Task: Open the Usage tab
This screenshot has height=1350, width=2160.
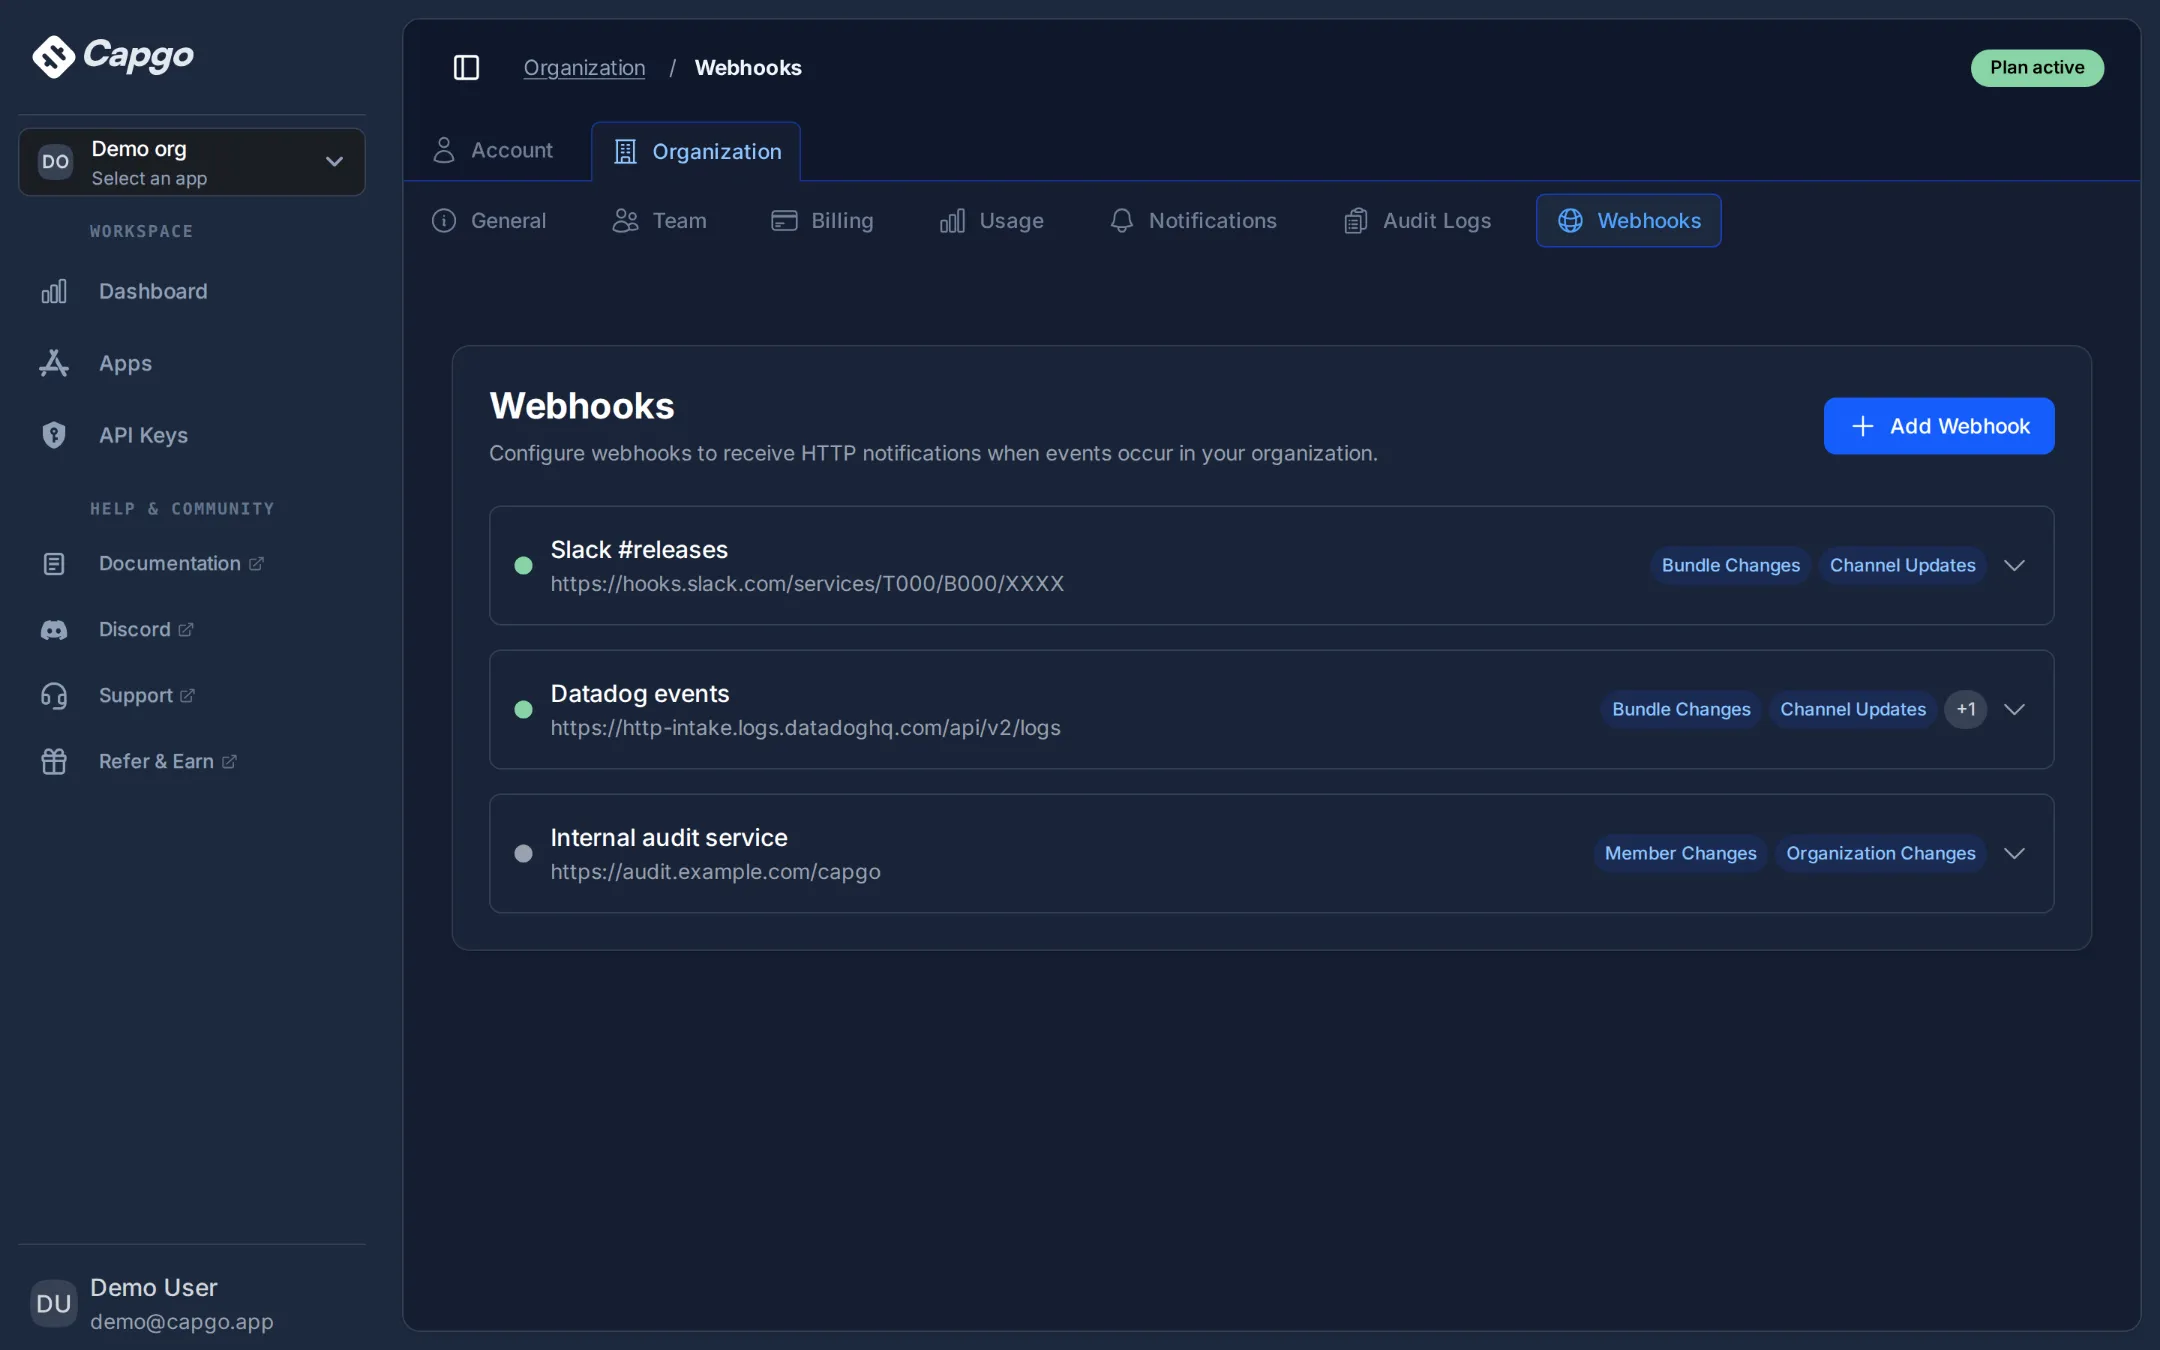Action: click(x=991, y=221)
